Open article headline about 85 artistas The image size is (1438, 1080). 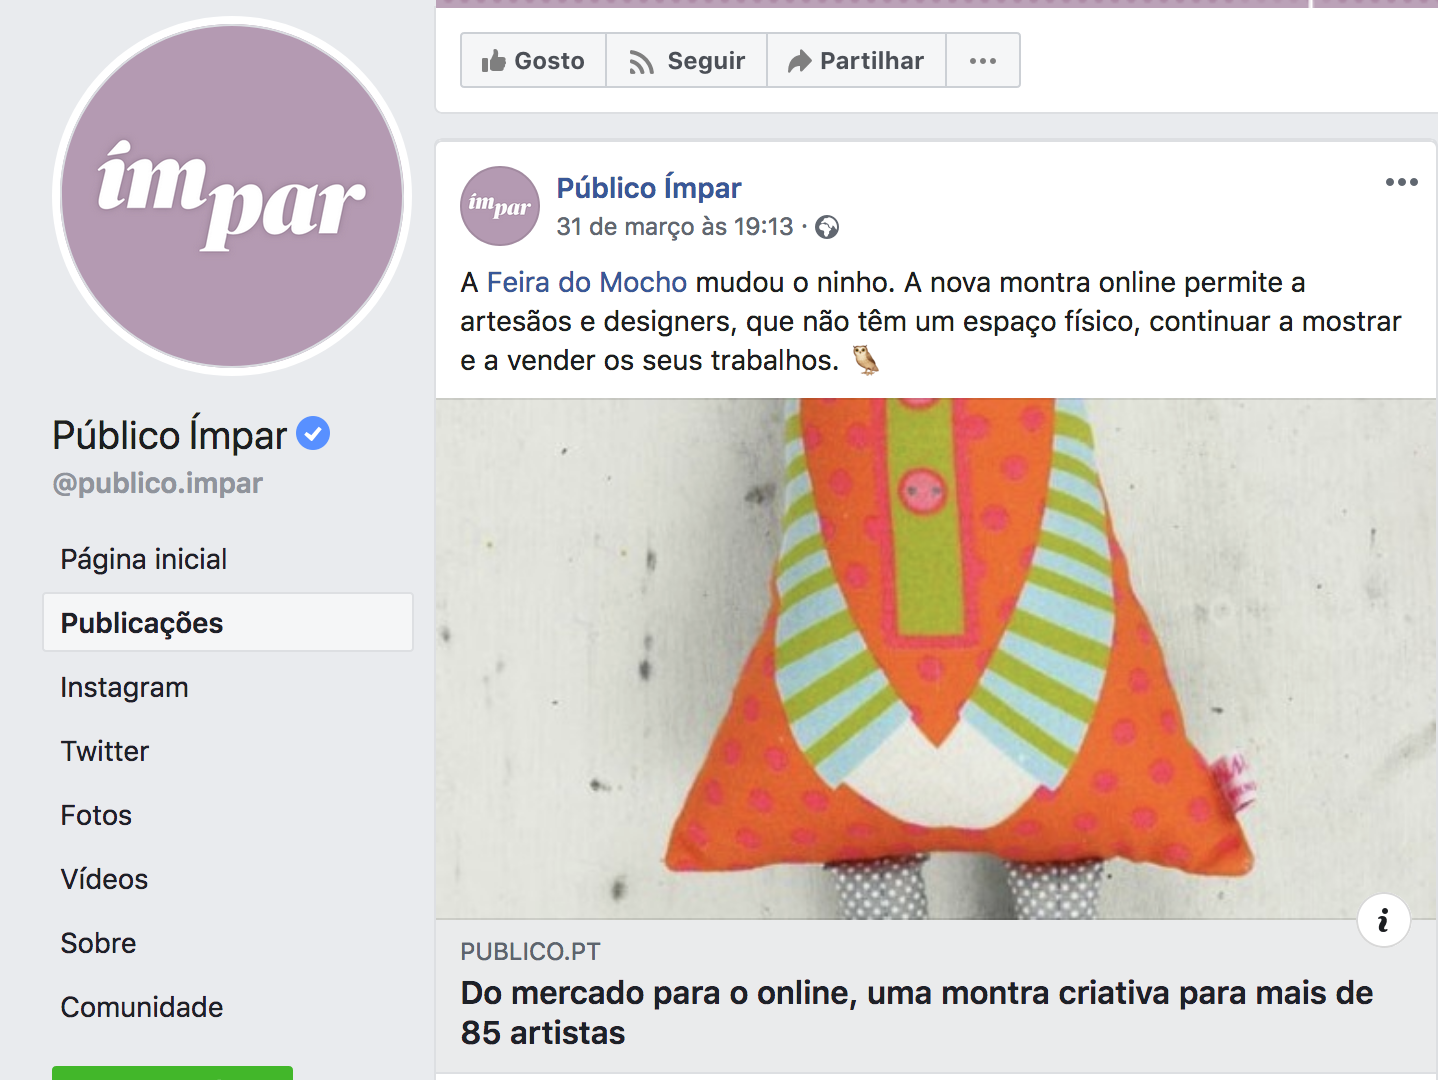point(917,1012)
